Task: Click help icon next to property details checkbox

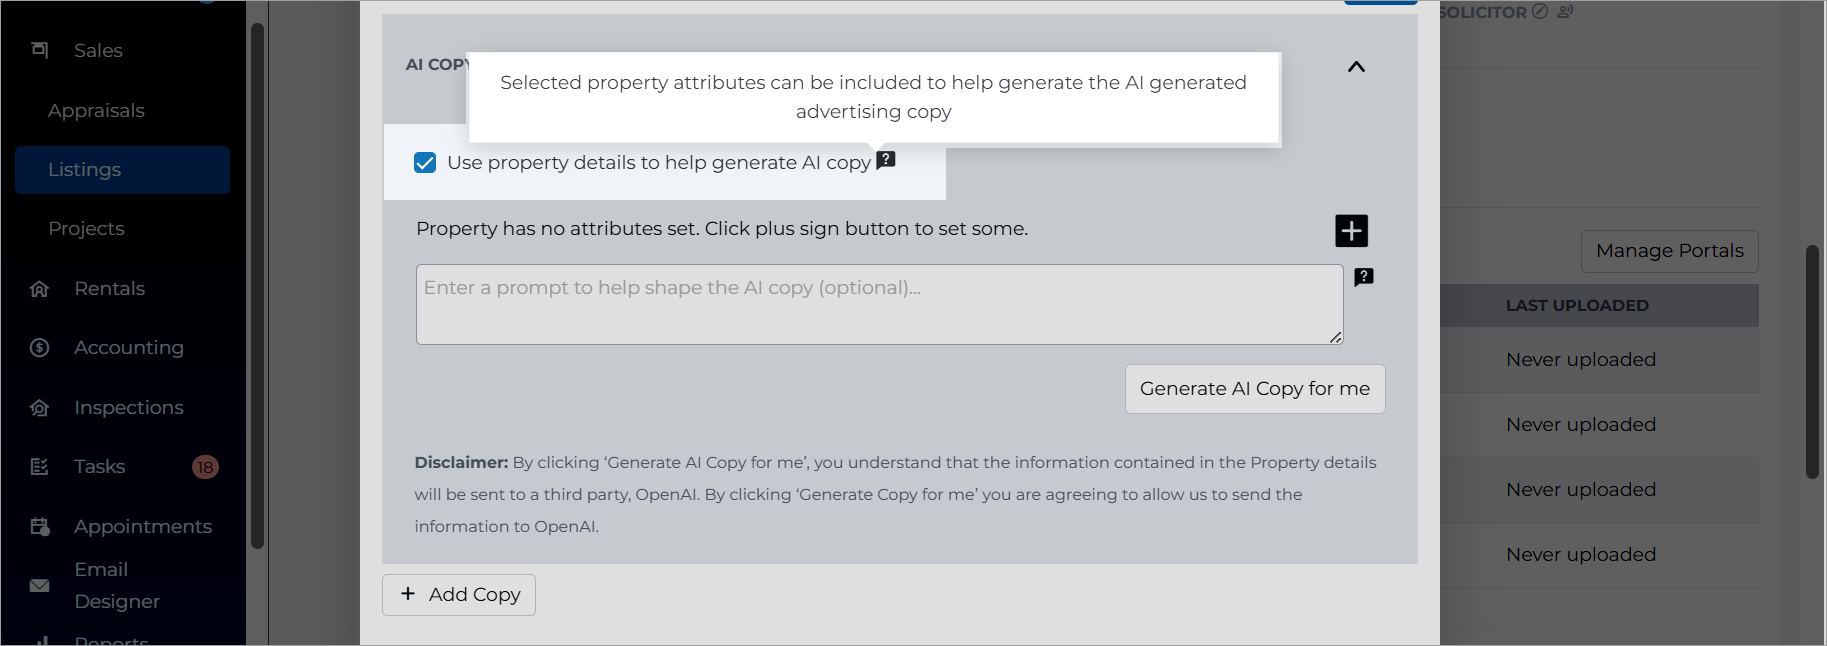Action: click(x=886, y=160)
